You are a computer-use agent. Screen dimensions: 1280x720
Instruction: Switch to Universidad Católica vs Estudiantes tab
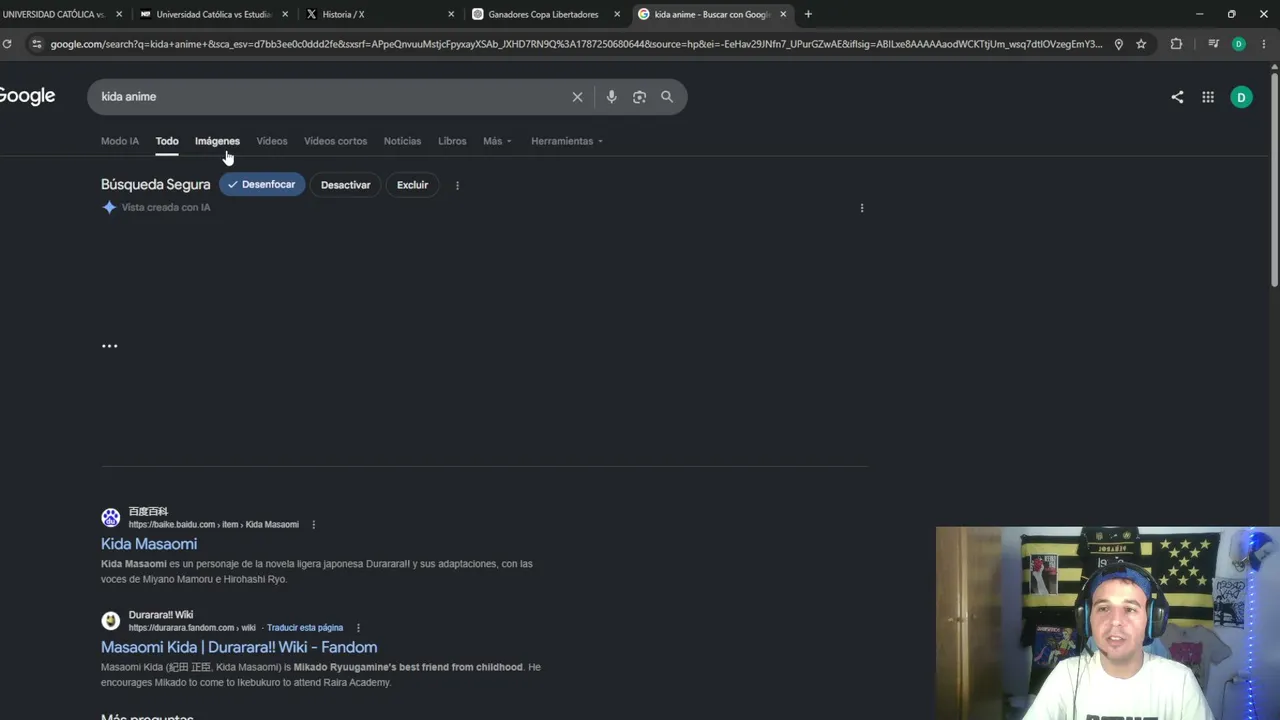point(214,14)
